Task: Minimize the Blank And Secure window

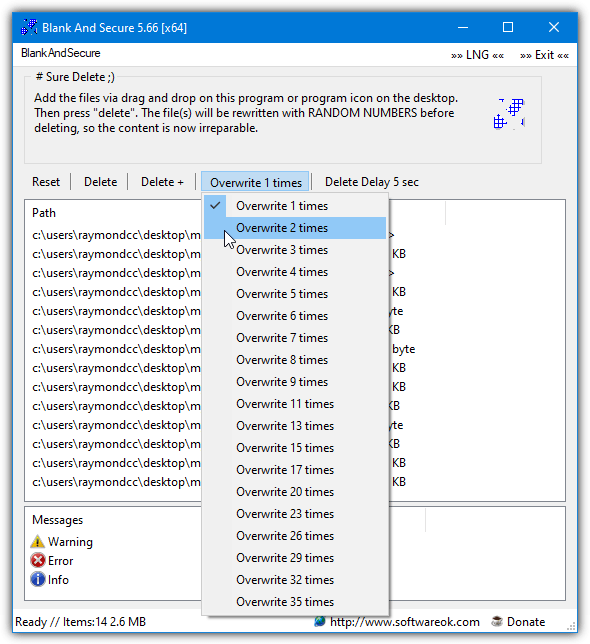Action: point(463,28)
